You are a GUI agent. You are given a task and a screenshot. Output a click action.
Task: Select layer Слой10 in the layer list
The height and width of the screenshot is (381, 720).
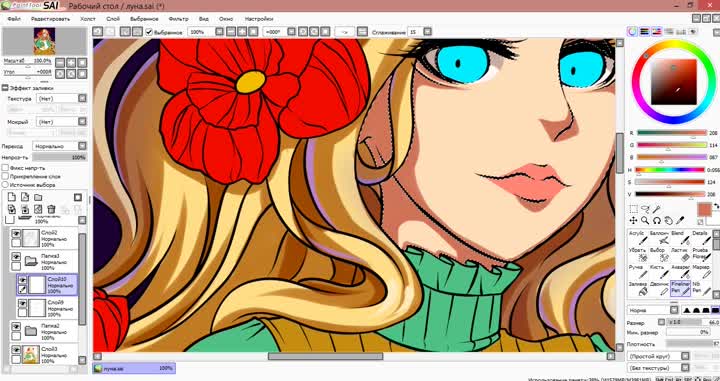coord(47,285)
